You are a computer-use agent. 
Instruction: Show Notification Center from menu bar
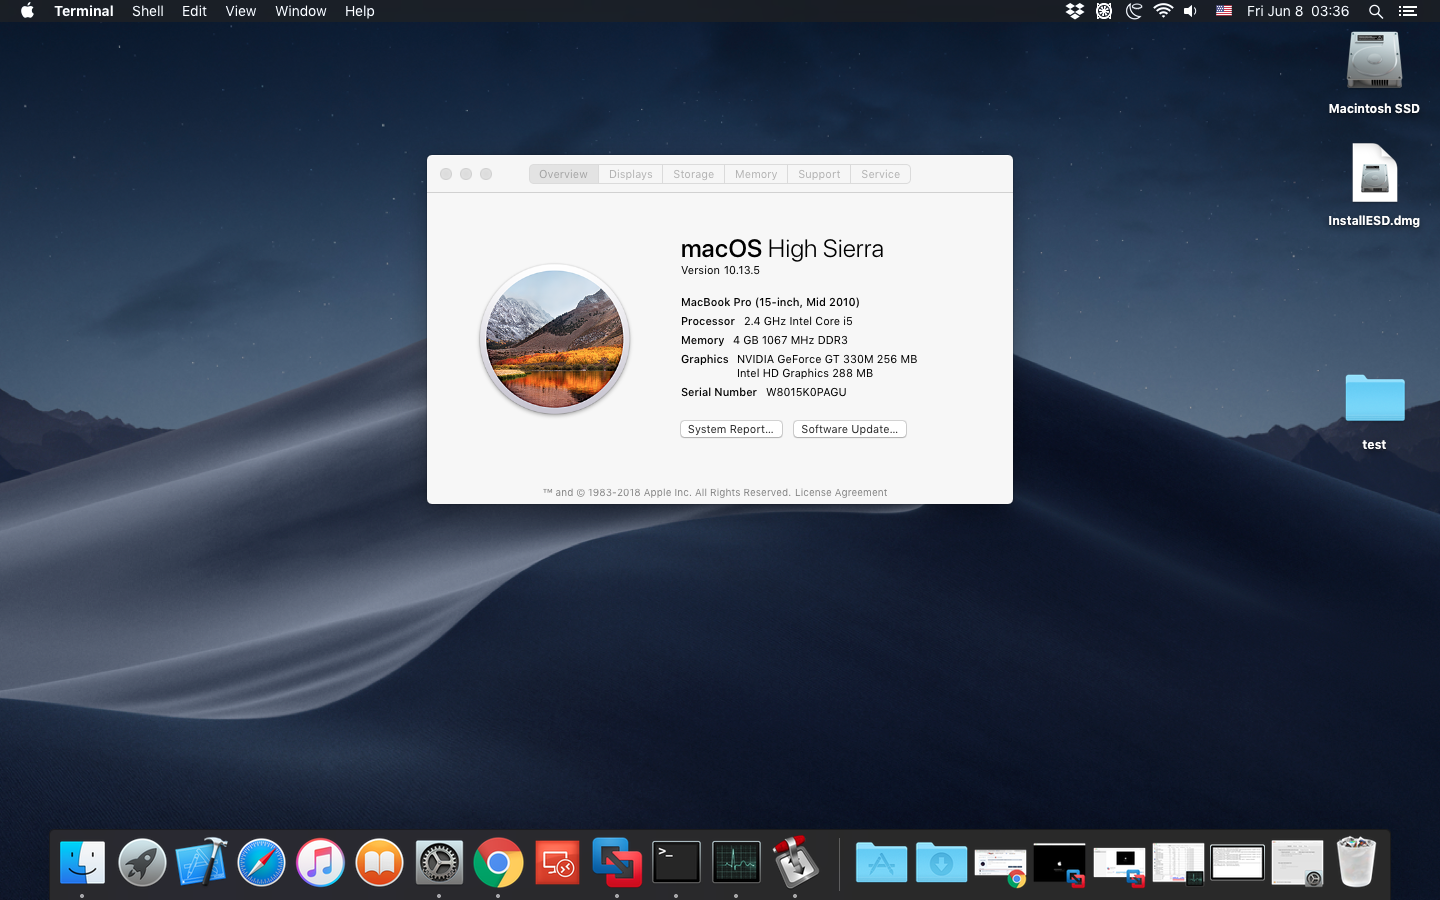click(x=1408, y=11)
